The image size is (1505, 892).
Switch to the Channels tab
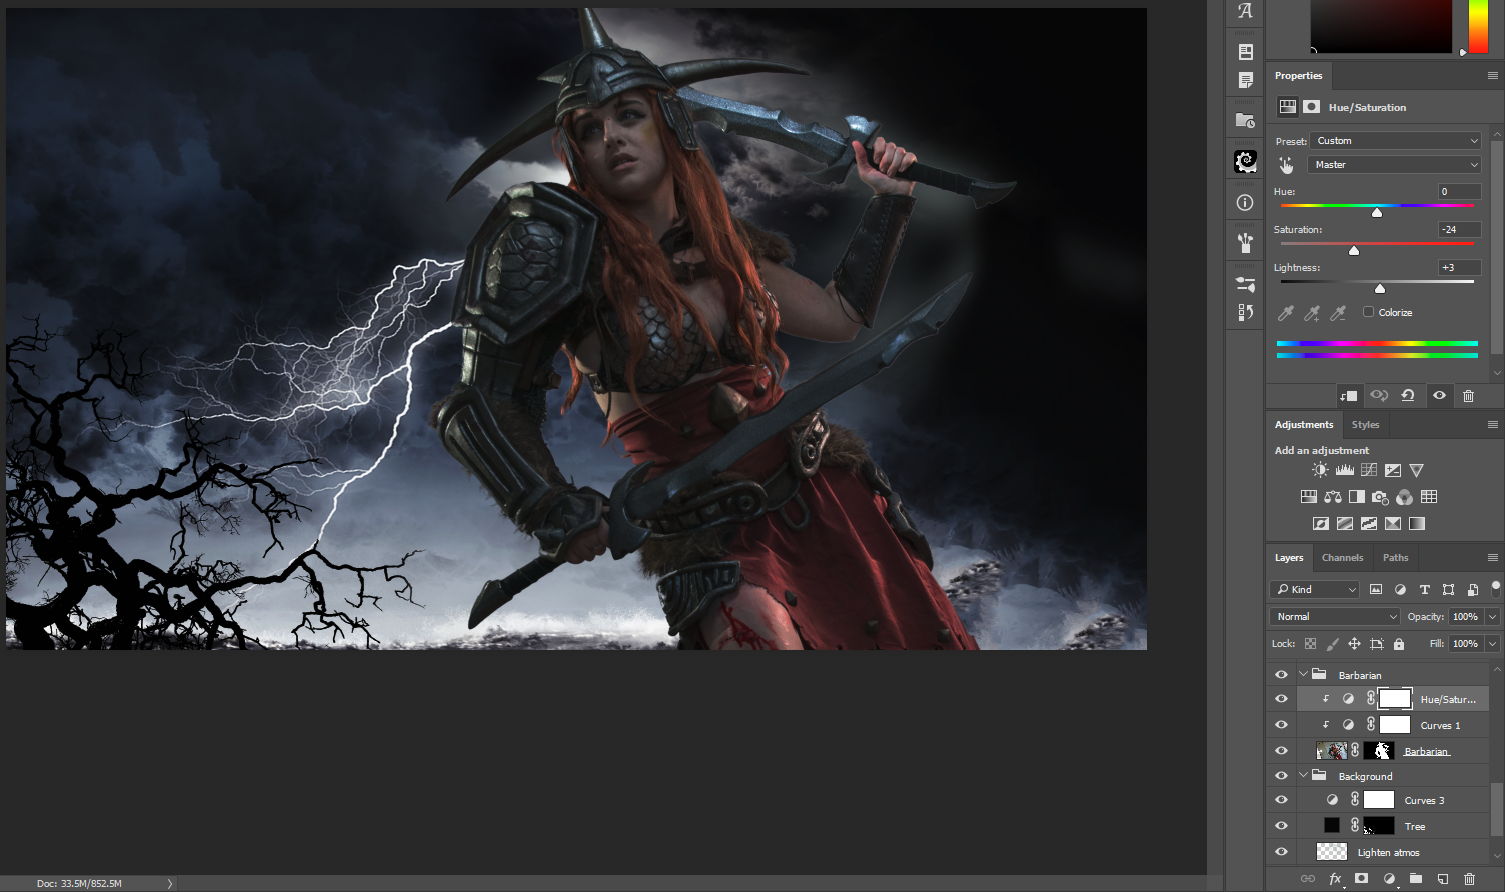1342,558
